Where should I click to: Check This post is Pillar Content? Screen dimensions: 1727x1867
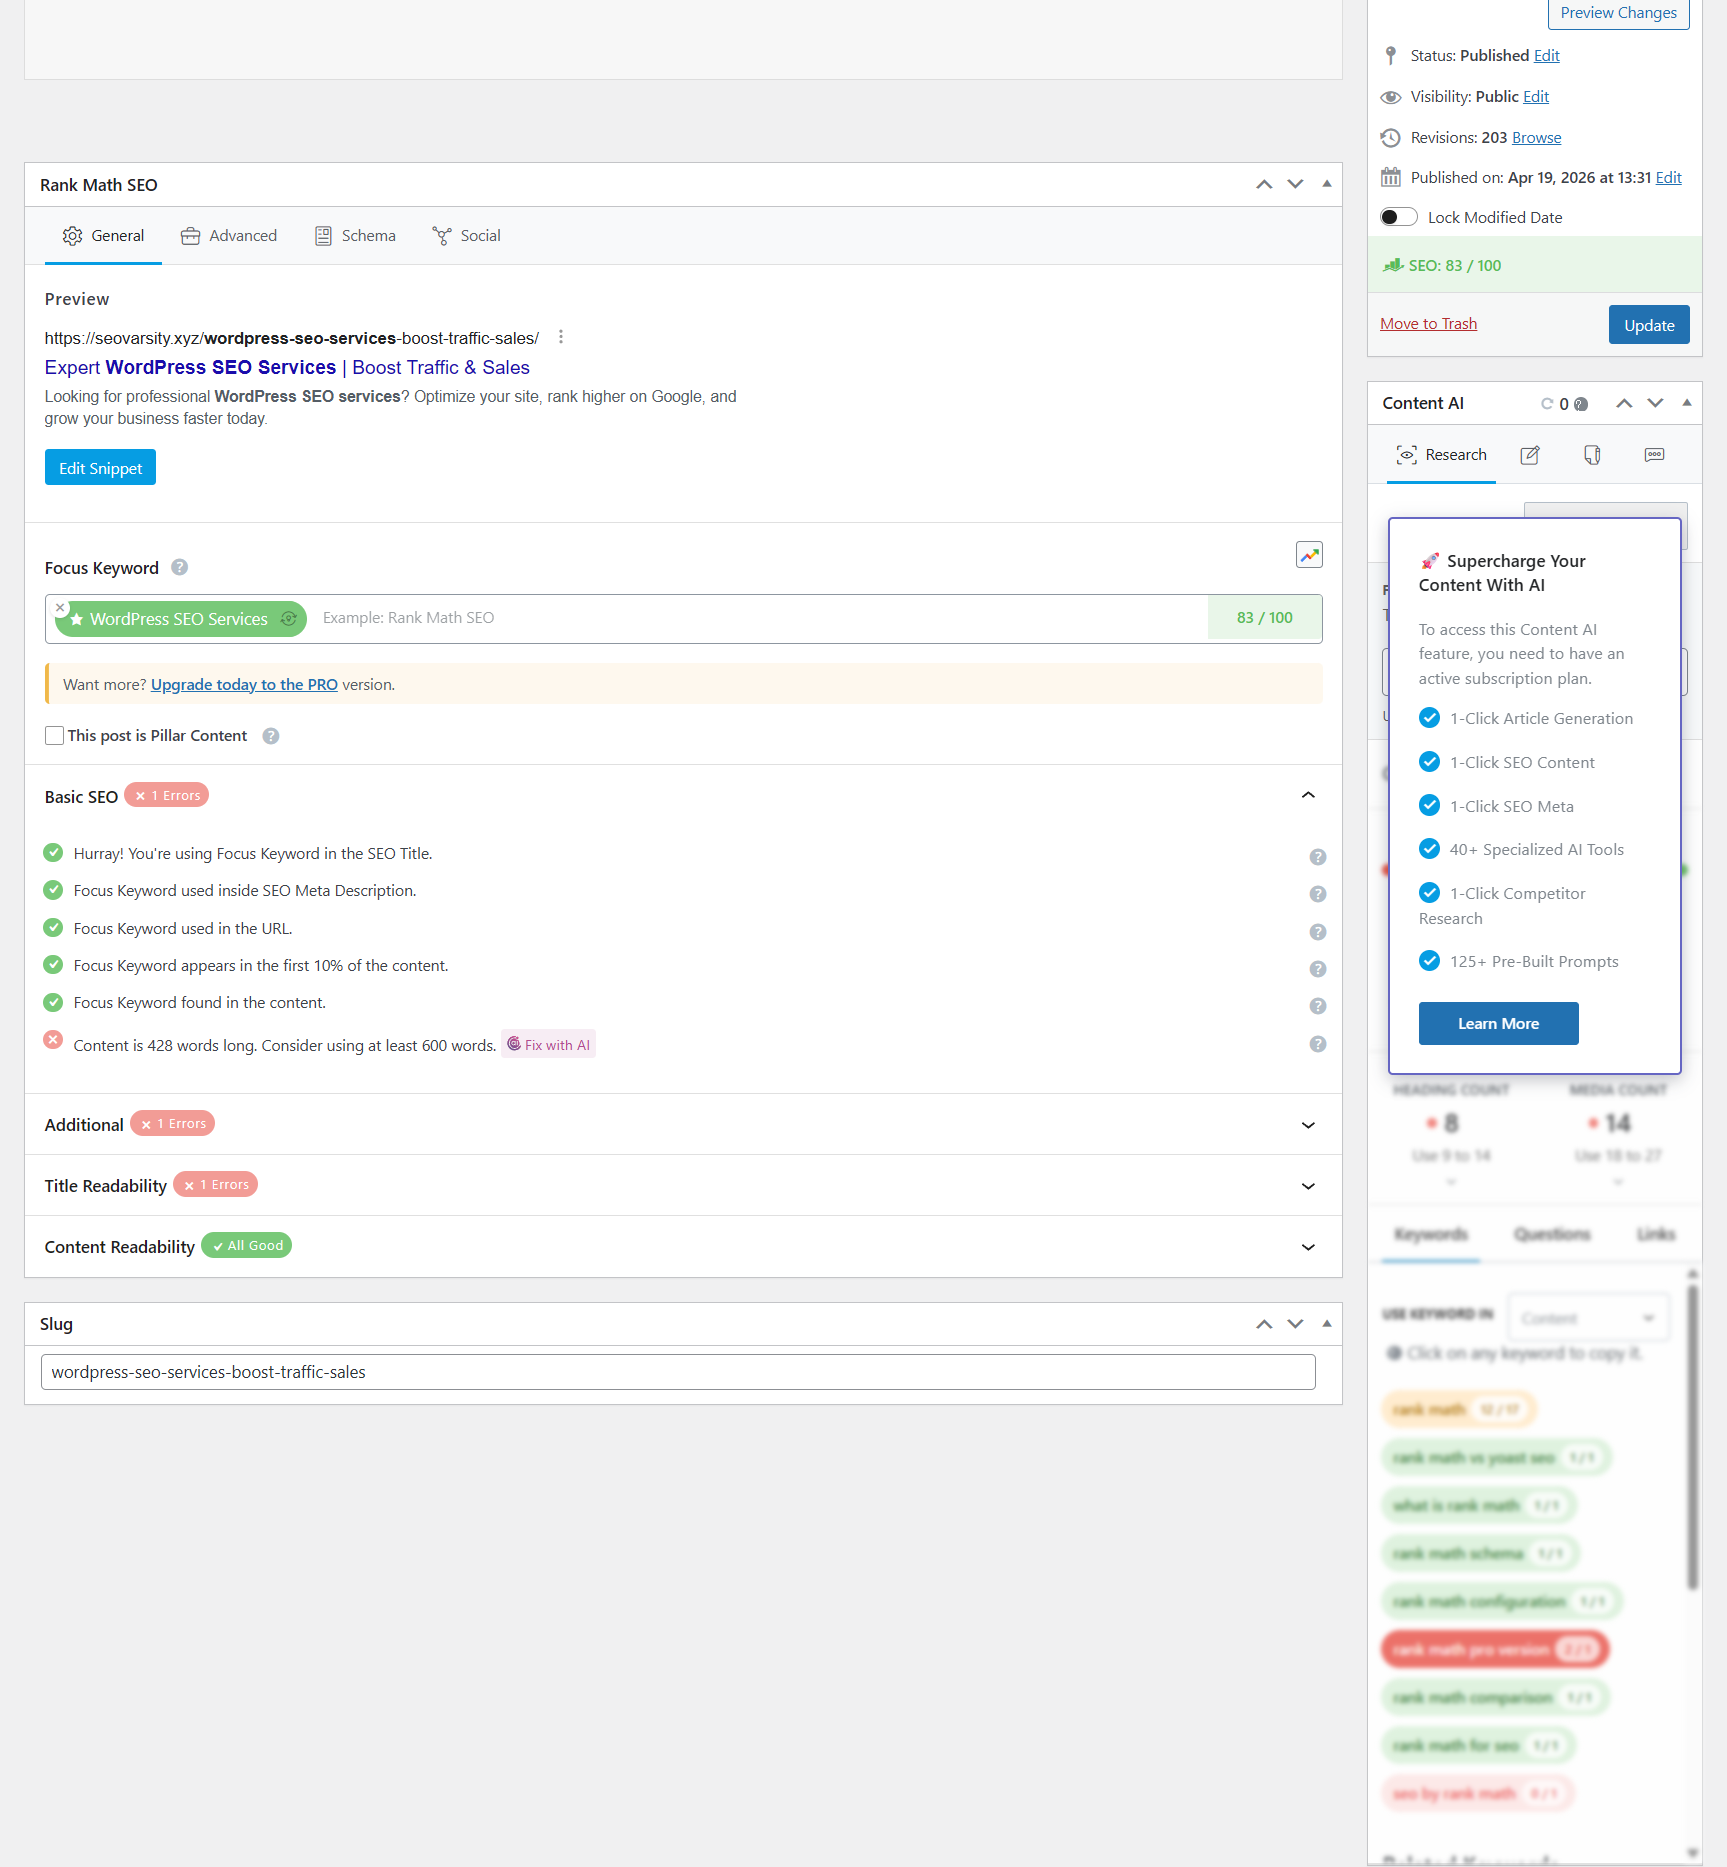[x=55, y=736]
